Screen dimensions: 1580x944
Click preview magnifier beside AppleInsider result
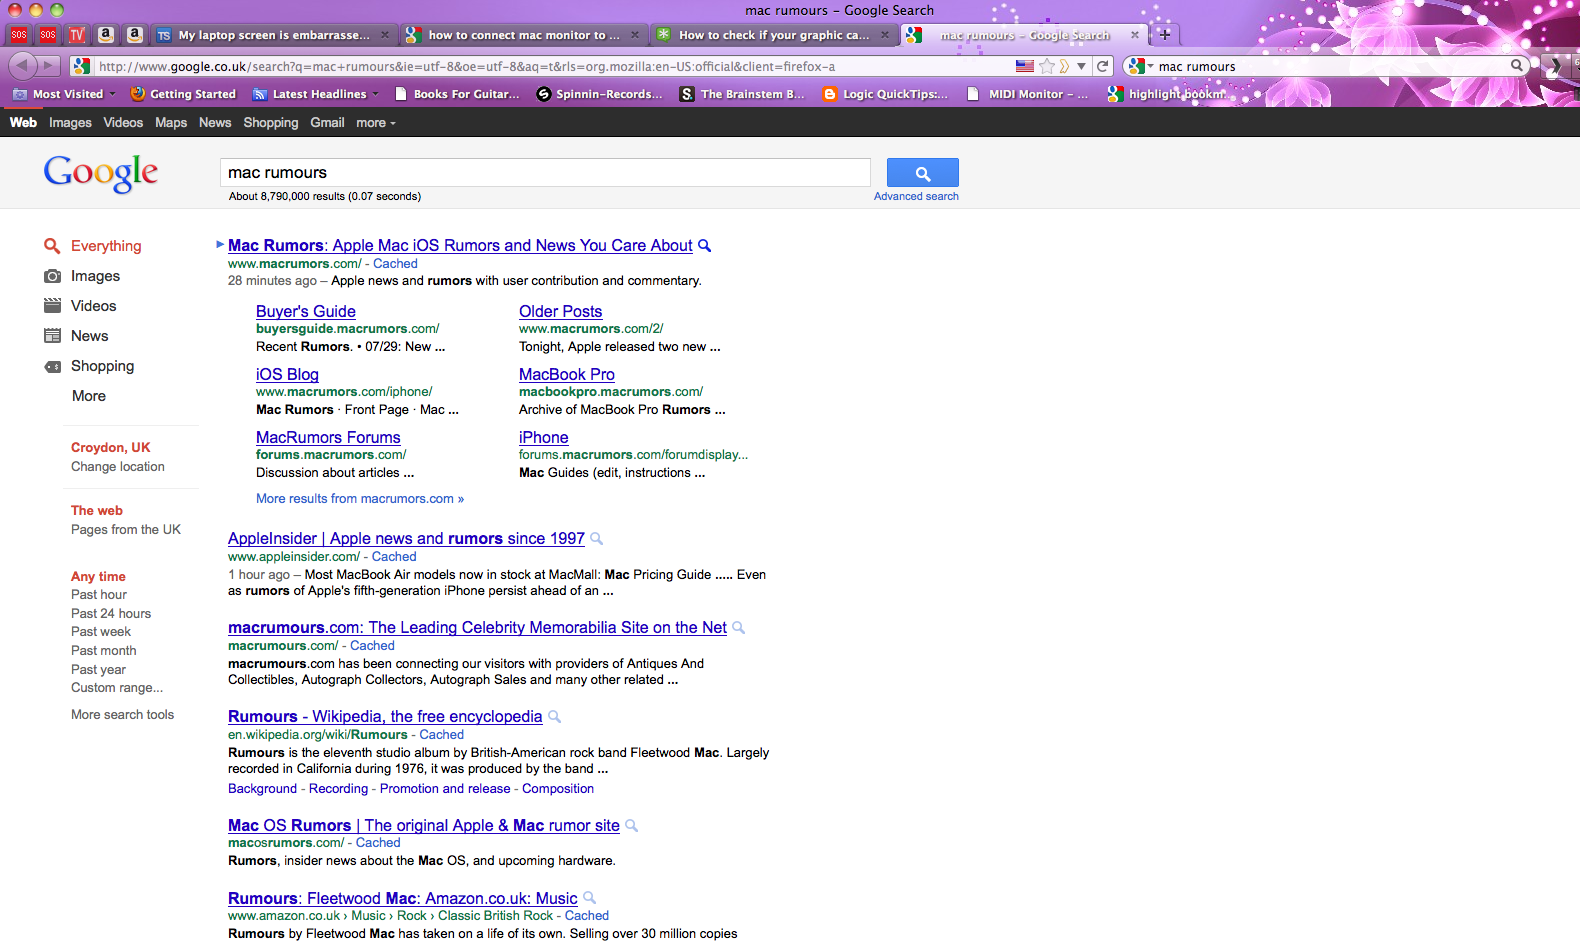pos(597,539)
